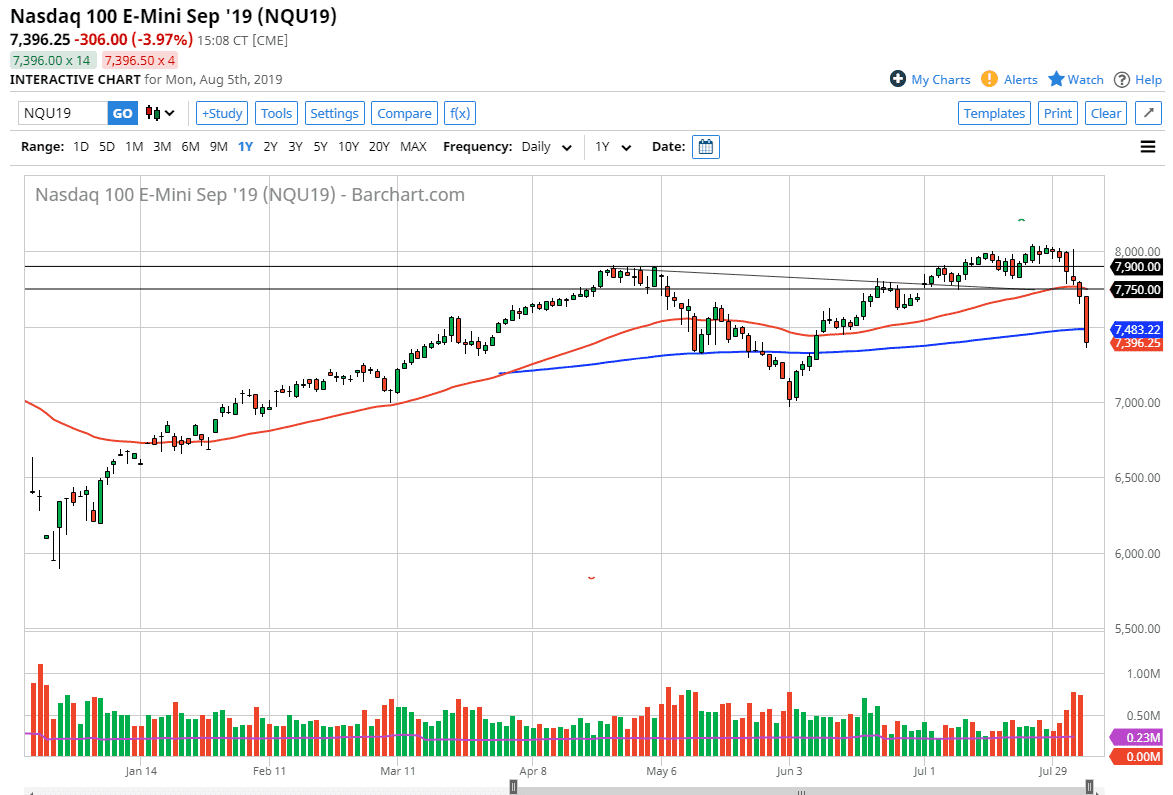Open the calendar date picker icon

click(707, 146)
